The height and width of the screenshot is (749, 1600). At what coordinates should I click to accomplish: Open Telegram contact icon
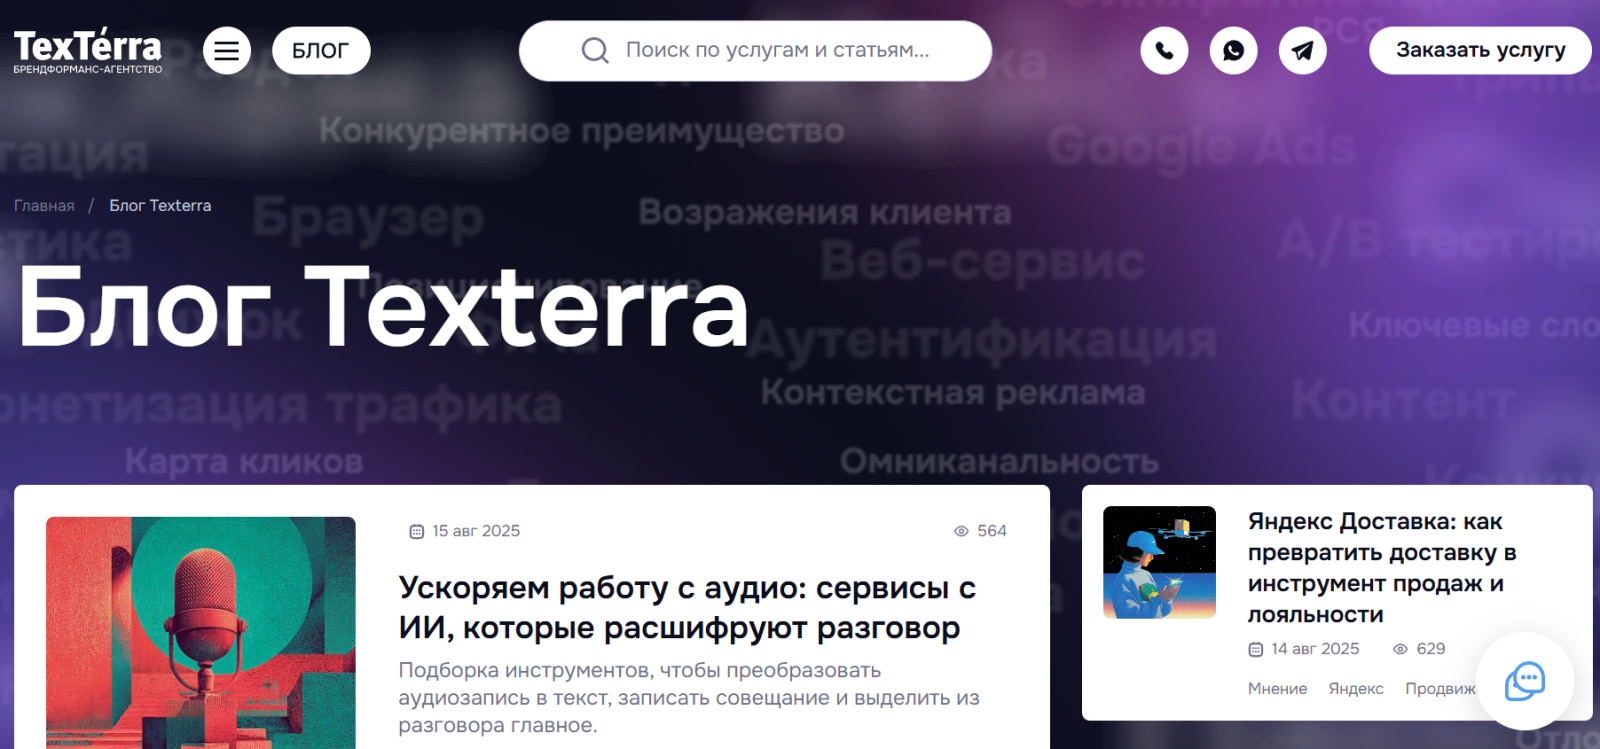[x=1303, y=50]
